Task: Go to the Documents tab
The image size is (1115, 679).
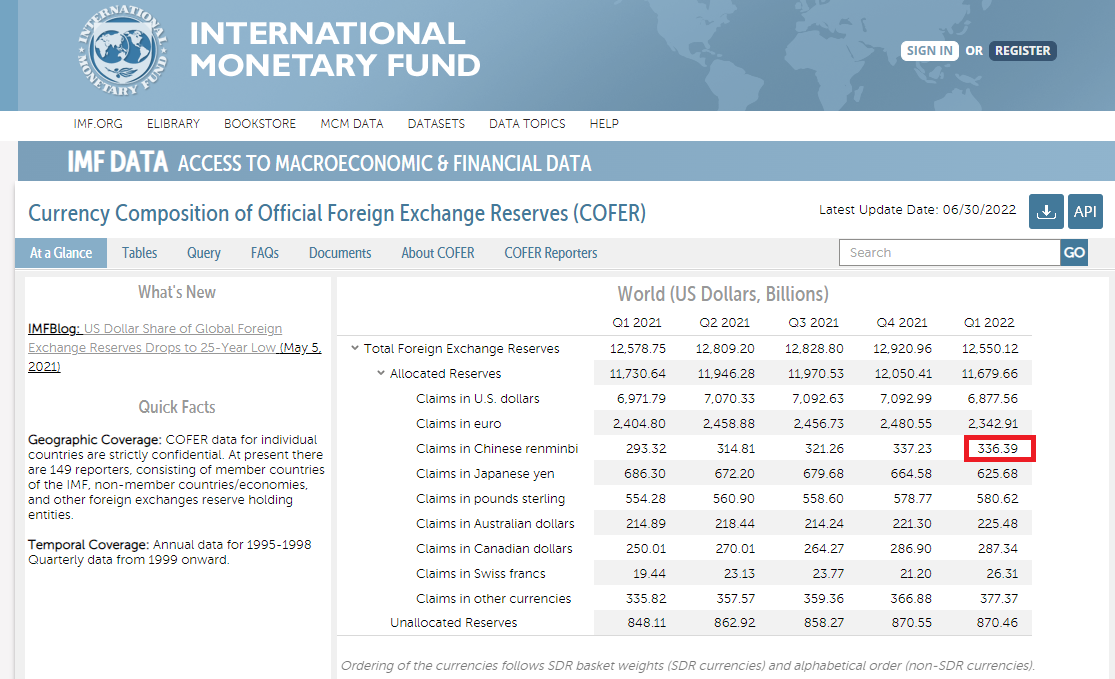Action: 340,253
